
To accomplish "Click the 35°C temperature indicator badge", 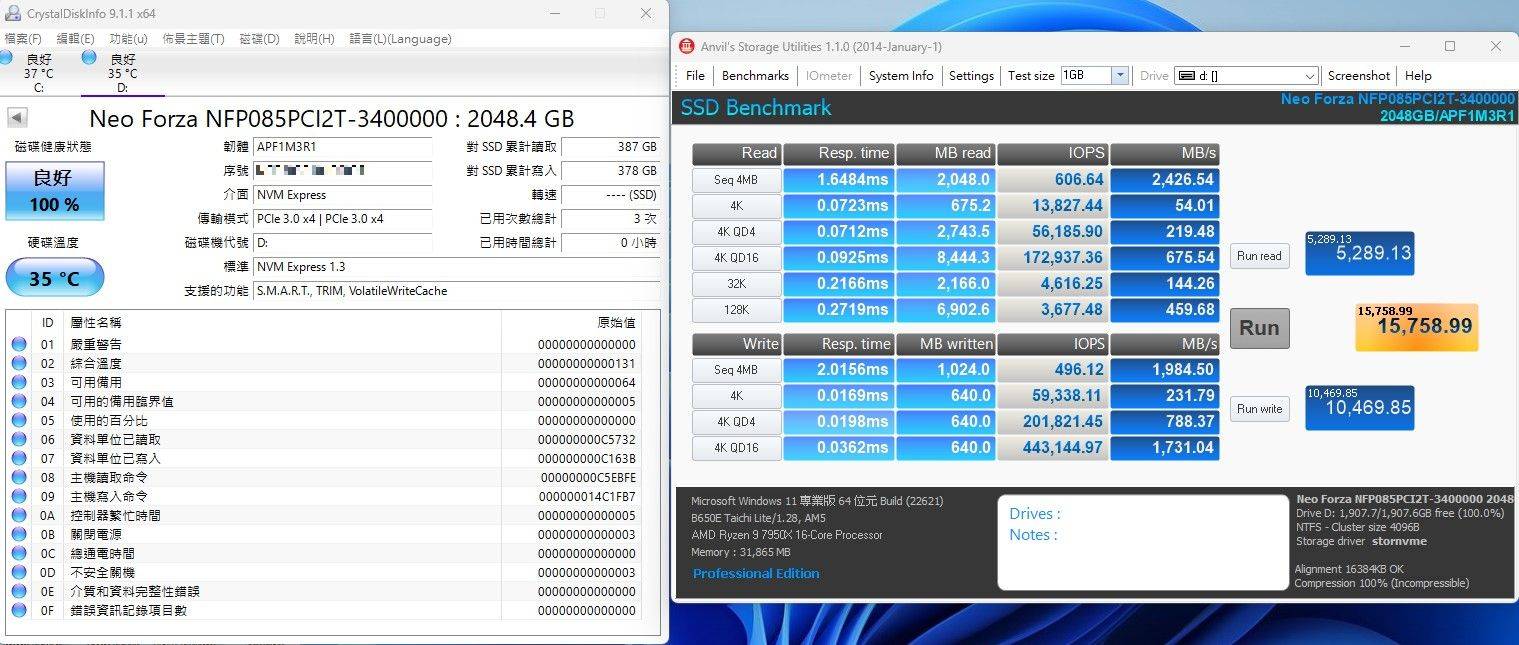I will [54, 277].
